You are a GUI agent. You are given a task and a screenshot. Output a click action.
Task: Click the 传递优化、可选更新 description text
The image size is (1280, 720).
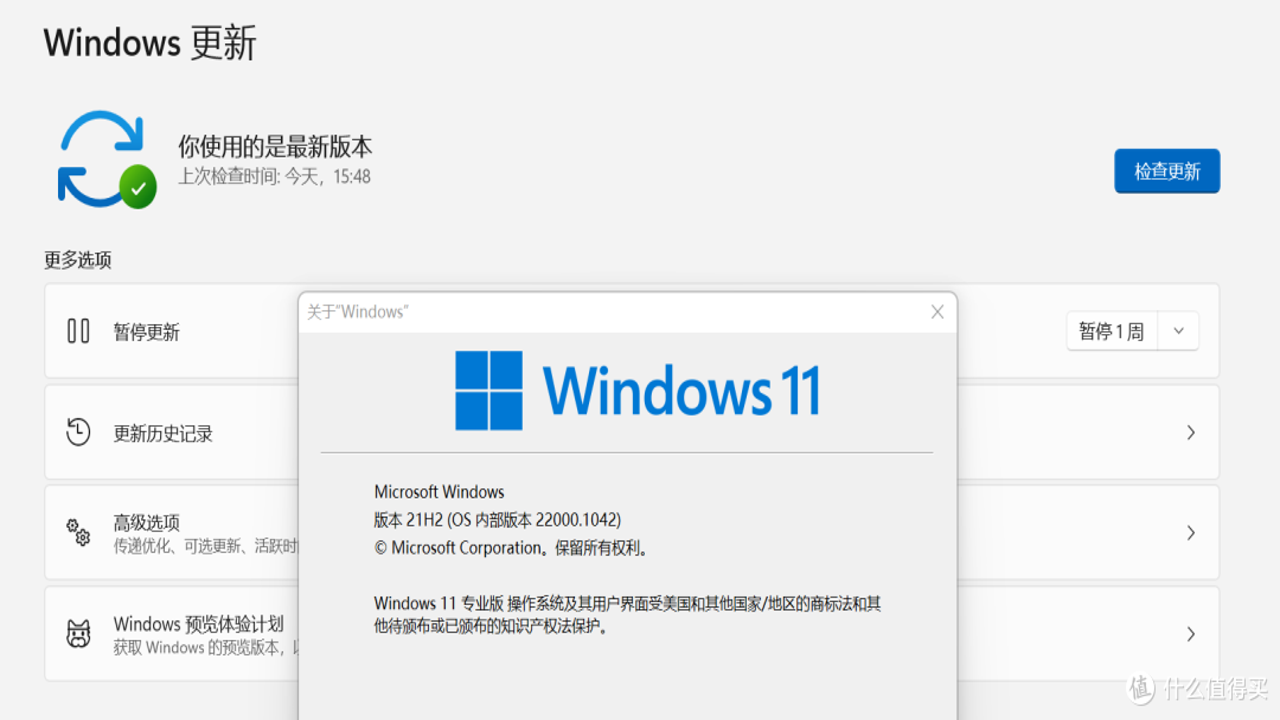(205, 546)
